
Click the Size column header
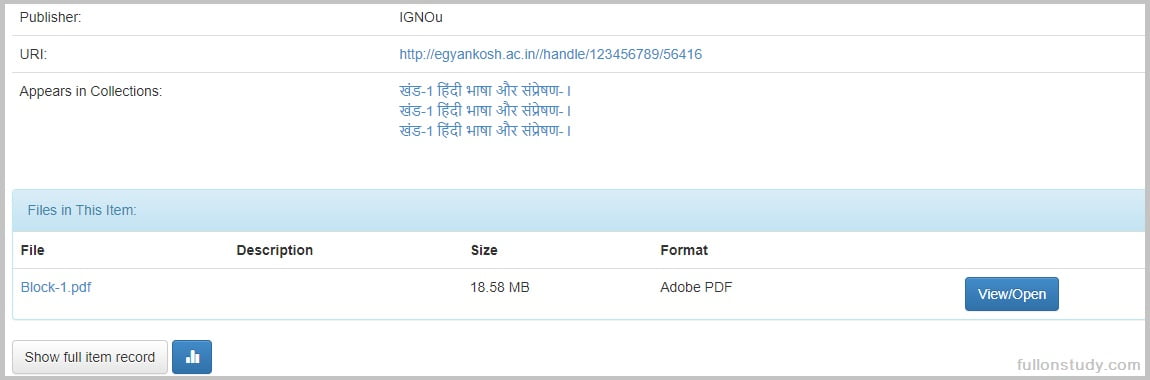pos(484,250)
